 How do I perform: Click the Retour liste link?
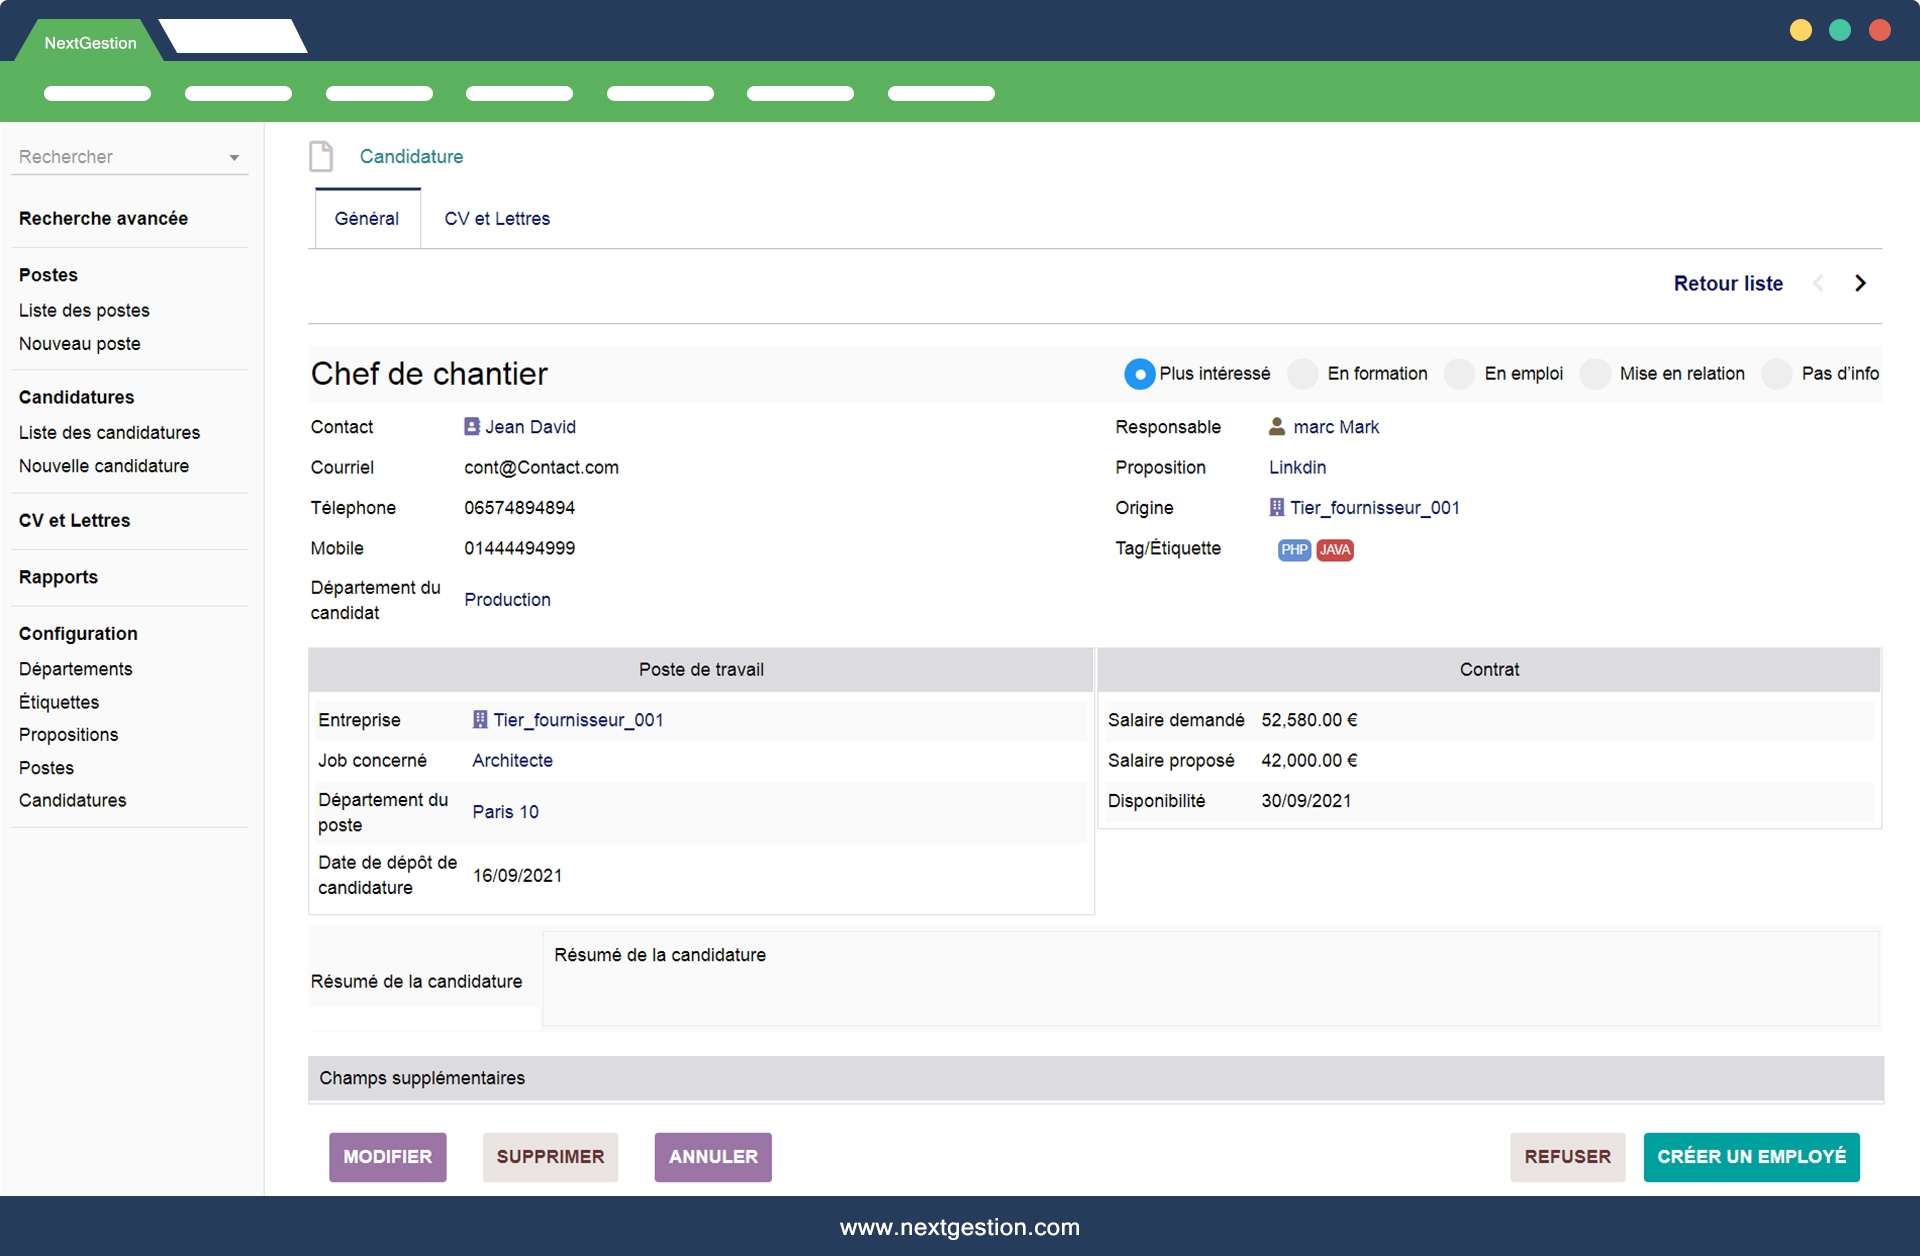coord(1728,284)
